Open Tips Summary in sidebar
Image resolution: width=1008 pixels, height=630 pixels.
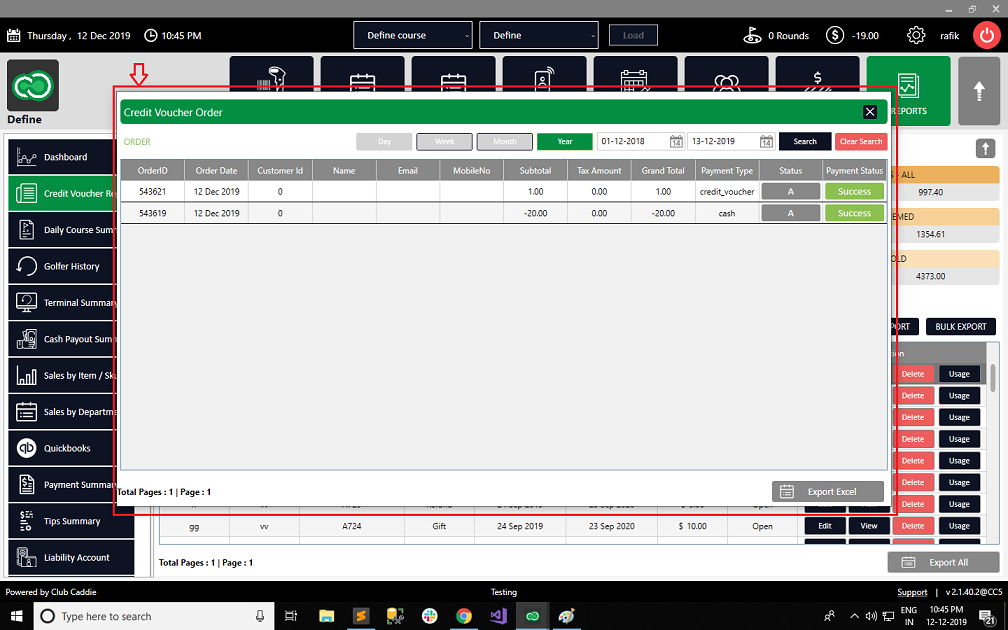71,521
